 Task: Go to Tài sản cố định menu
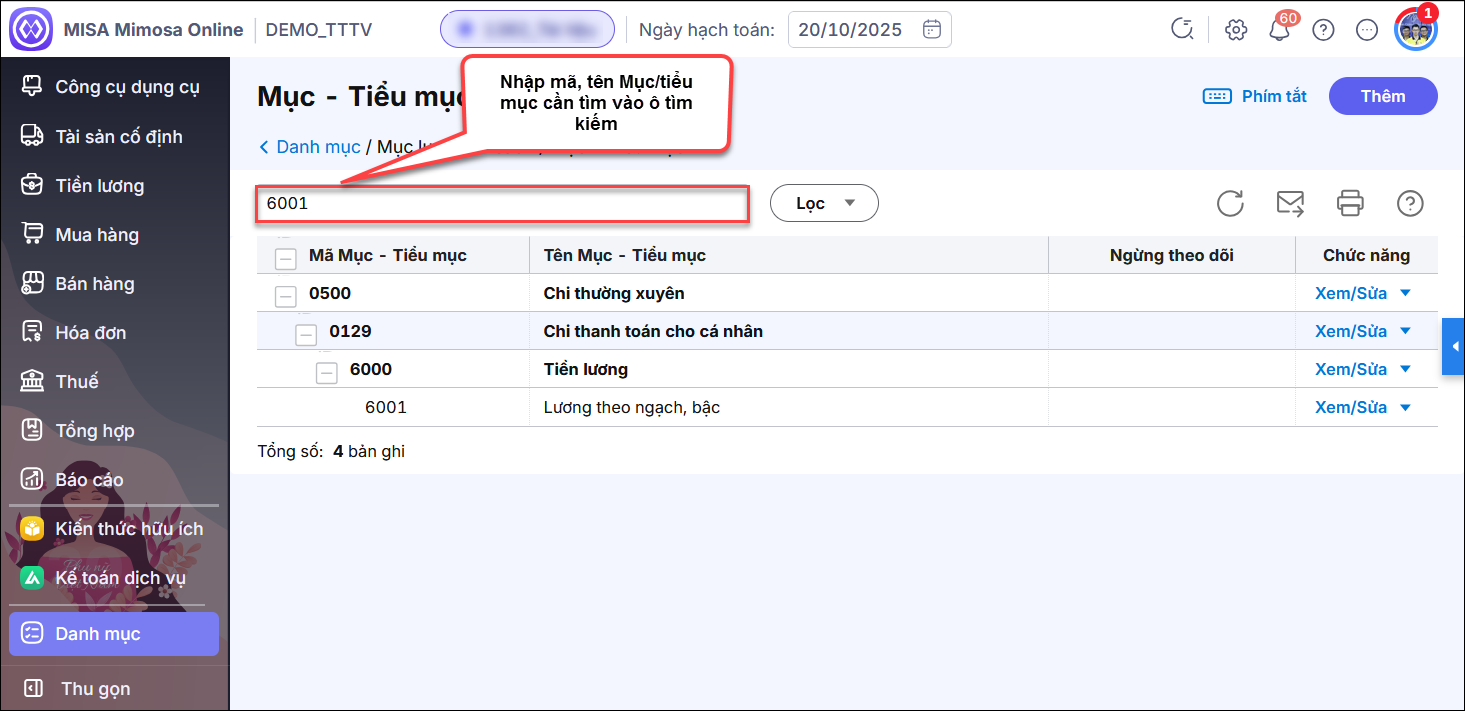tap(119, 136)
